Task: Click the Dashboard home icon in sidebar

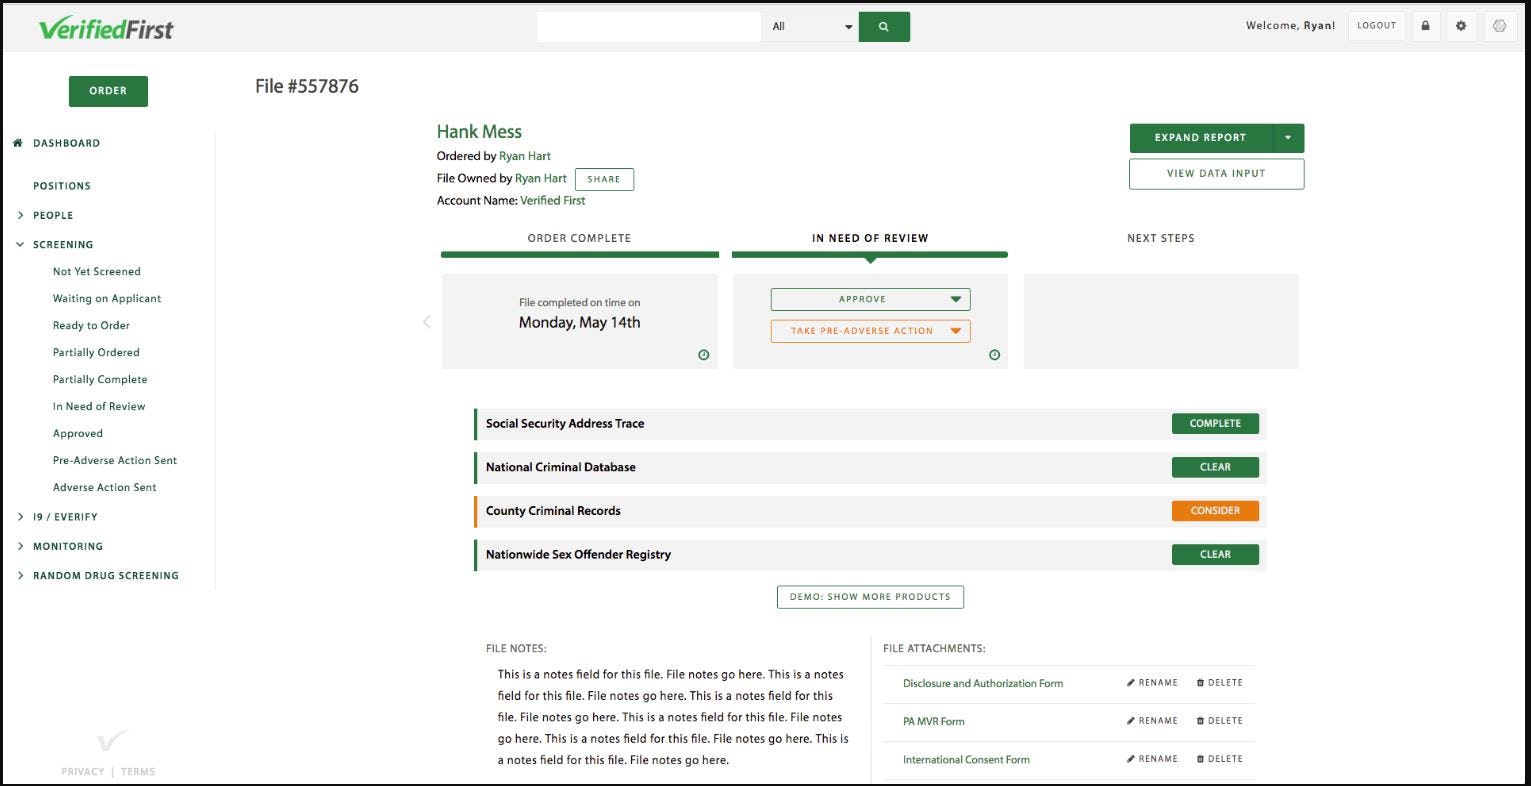Action: (17, 142)
